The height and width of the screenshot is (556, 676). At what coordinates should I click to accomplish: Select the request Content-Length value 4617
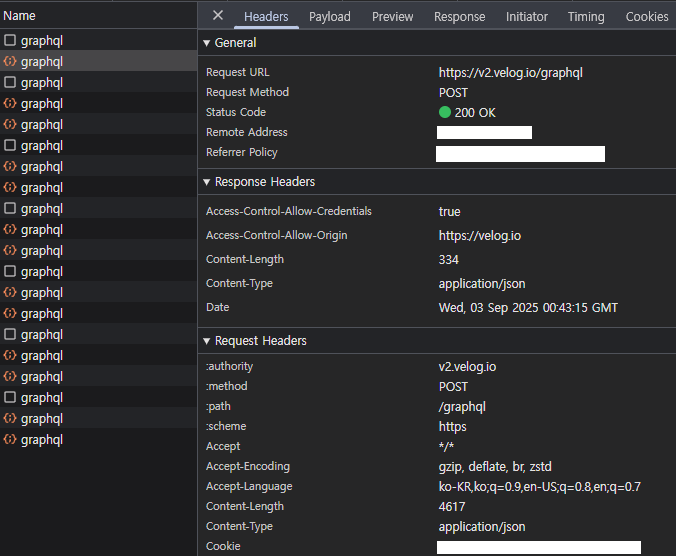[x=452, y=506]
